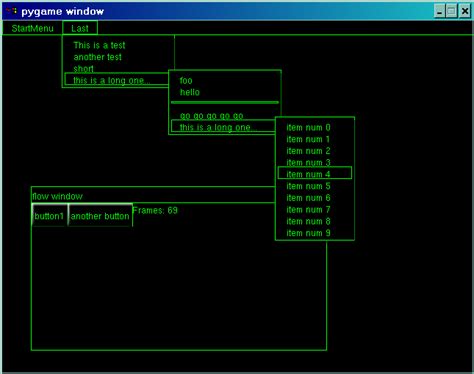The image size is (474, 374).
Task: Select 'item num 0'
Action: (308, 127)
